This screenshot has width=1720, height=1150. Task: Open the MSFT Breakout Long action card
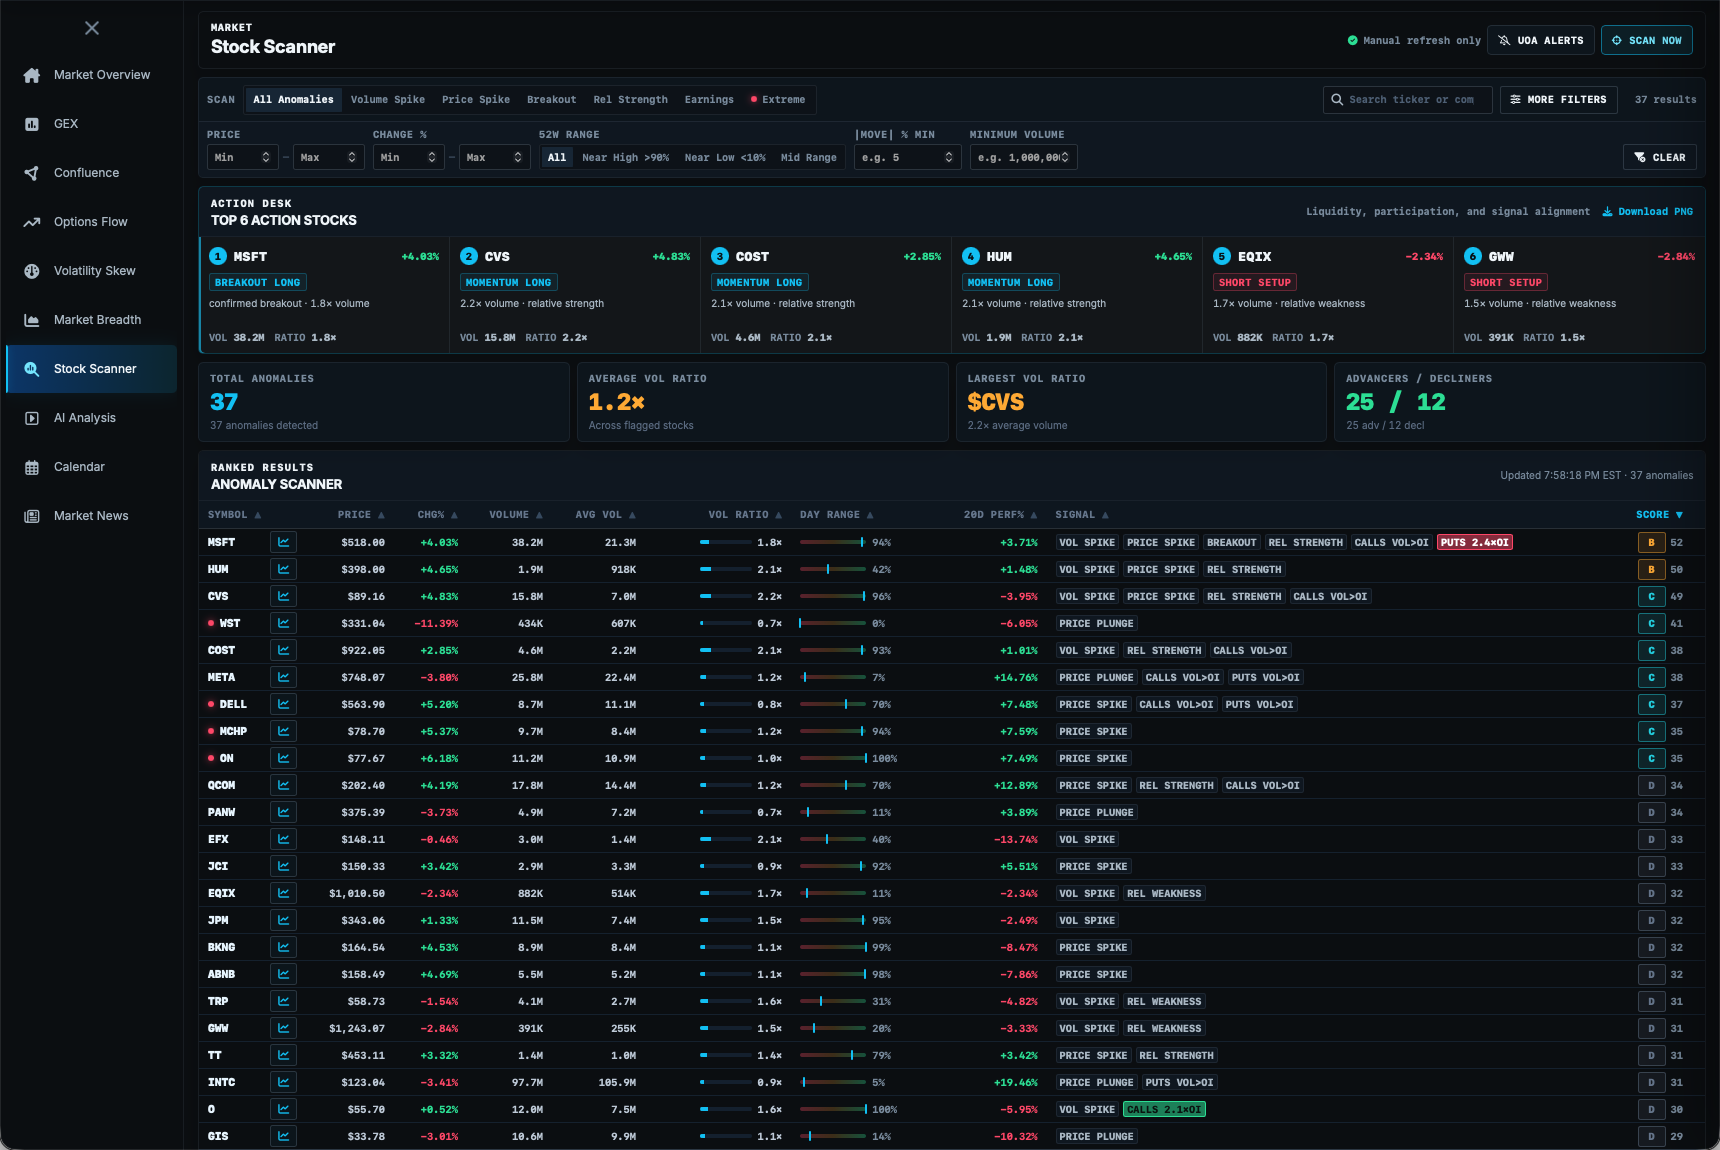point(324,295)
